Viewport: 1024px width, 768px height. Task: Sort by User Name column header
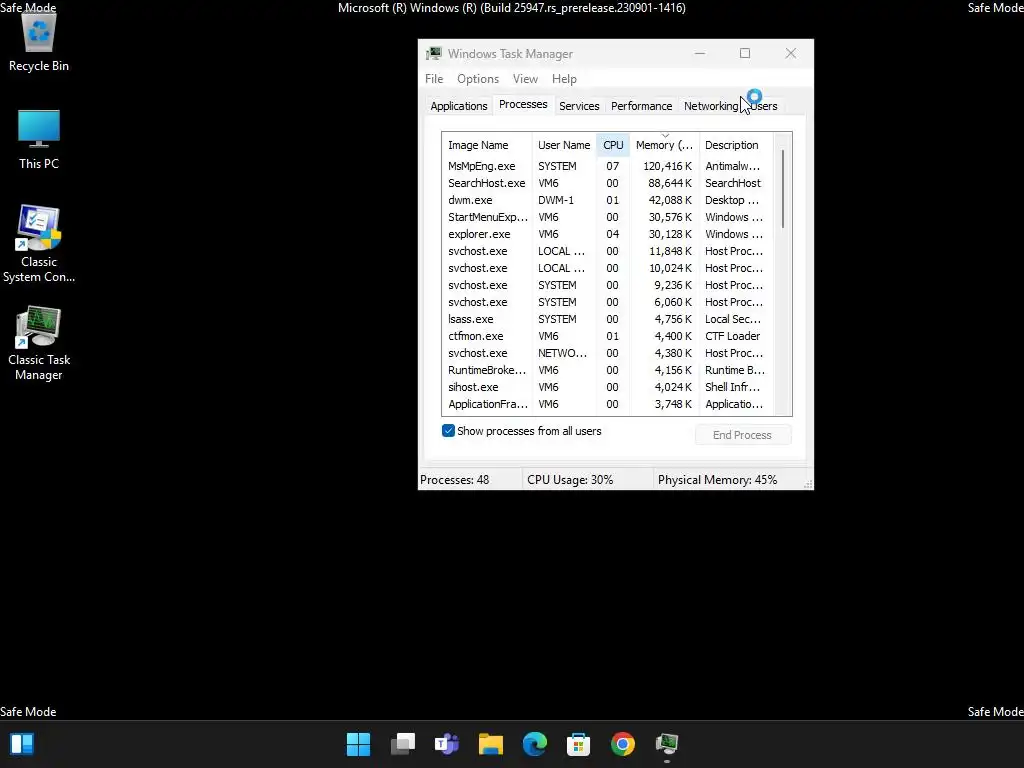click(564, 145)
